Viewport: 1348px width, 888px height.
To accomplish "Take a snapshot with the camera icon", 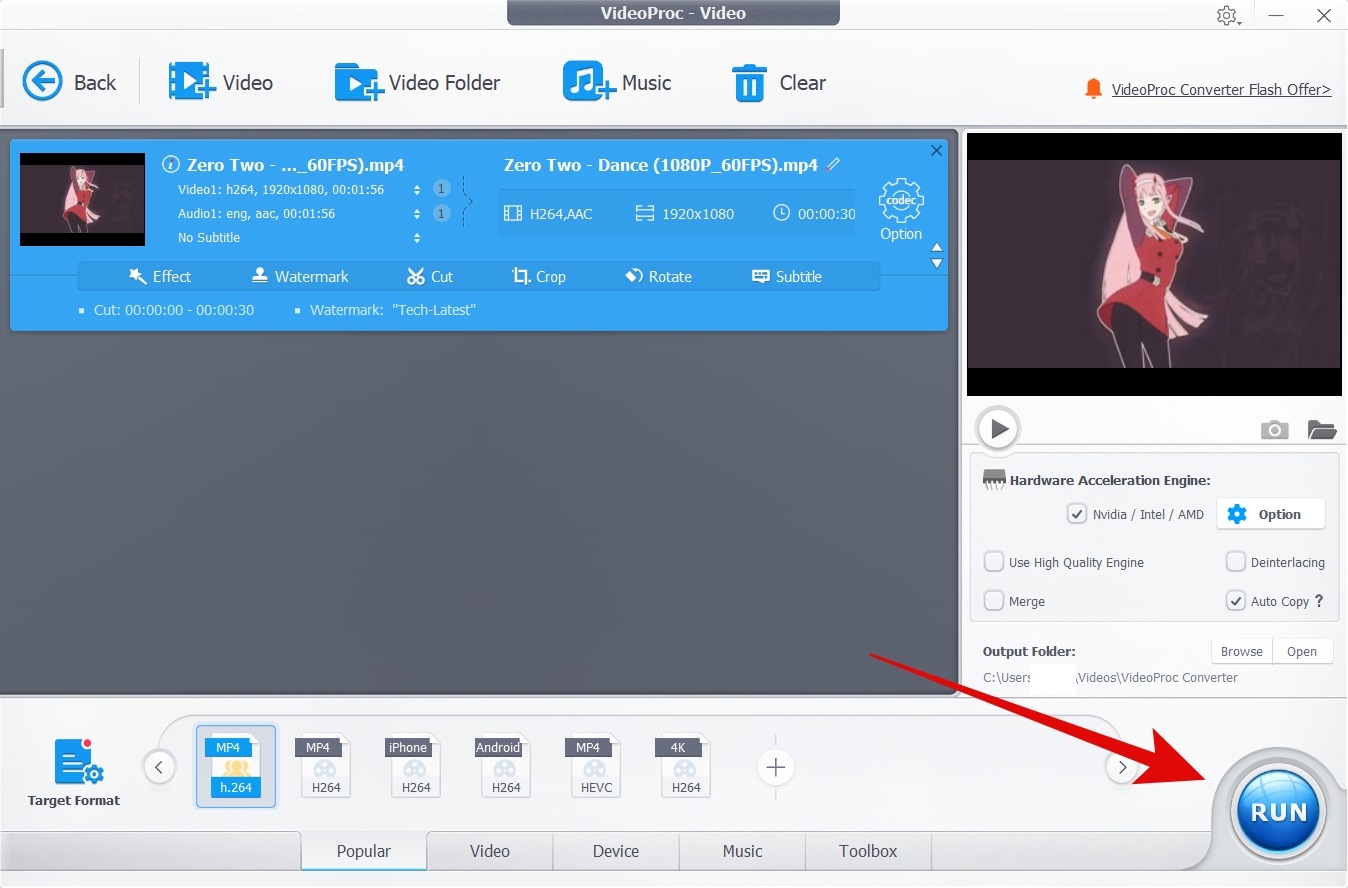I will pyautogui.click(x=1274, y=430).
